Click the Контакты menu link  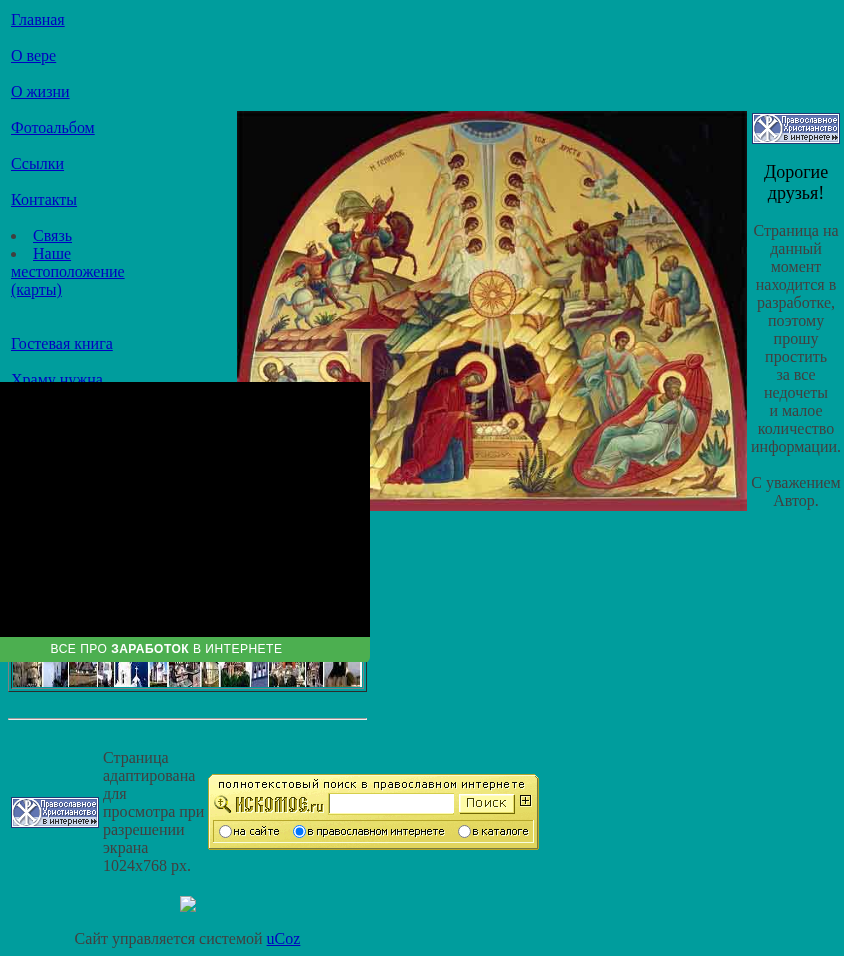[x=44, y=200]
